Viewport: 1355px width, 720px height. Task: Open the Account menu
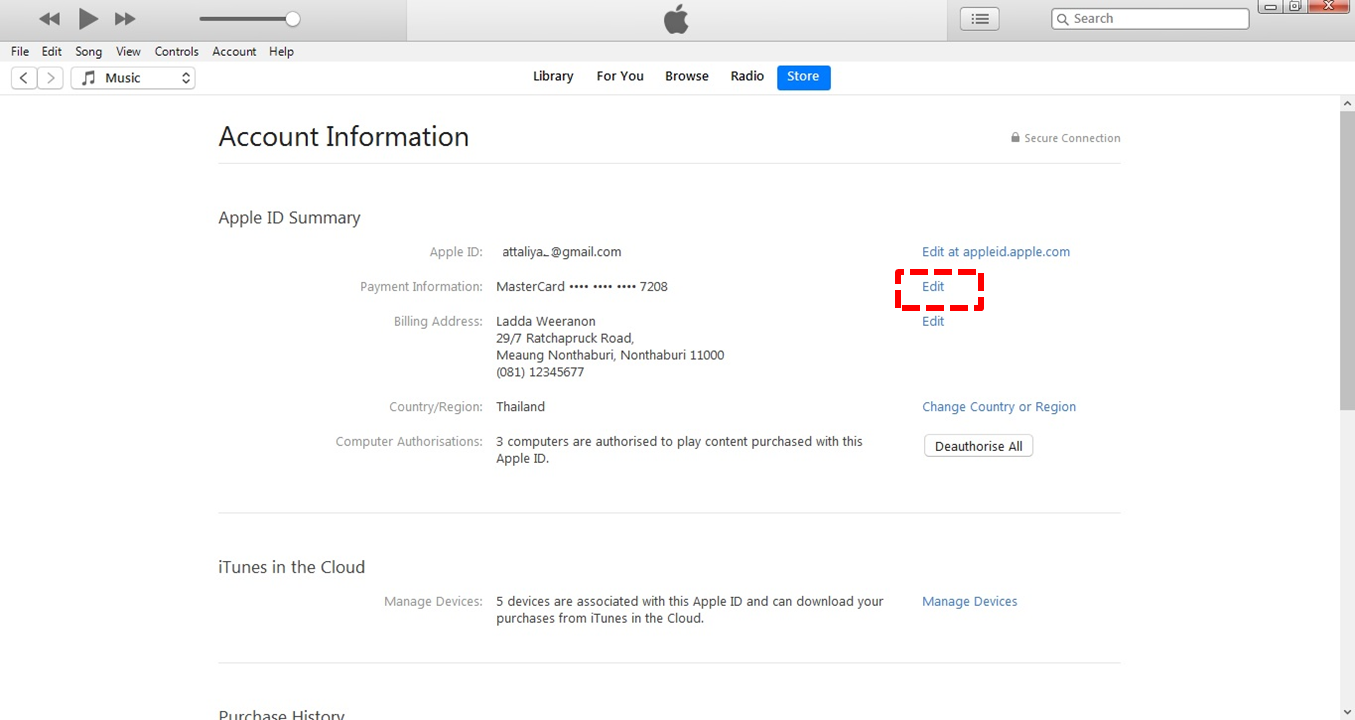coord(234,51)
